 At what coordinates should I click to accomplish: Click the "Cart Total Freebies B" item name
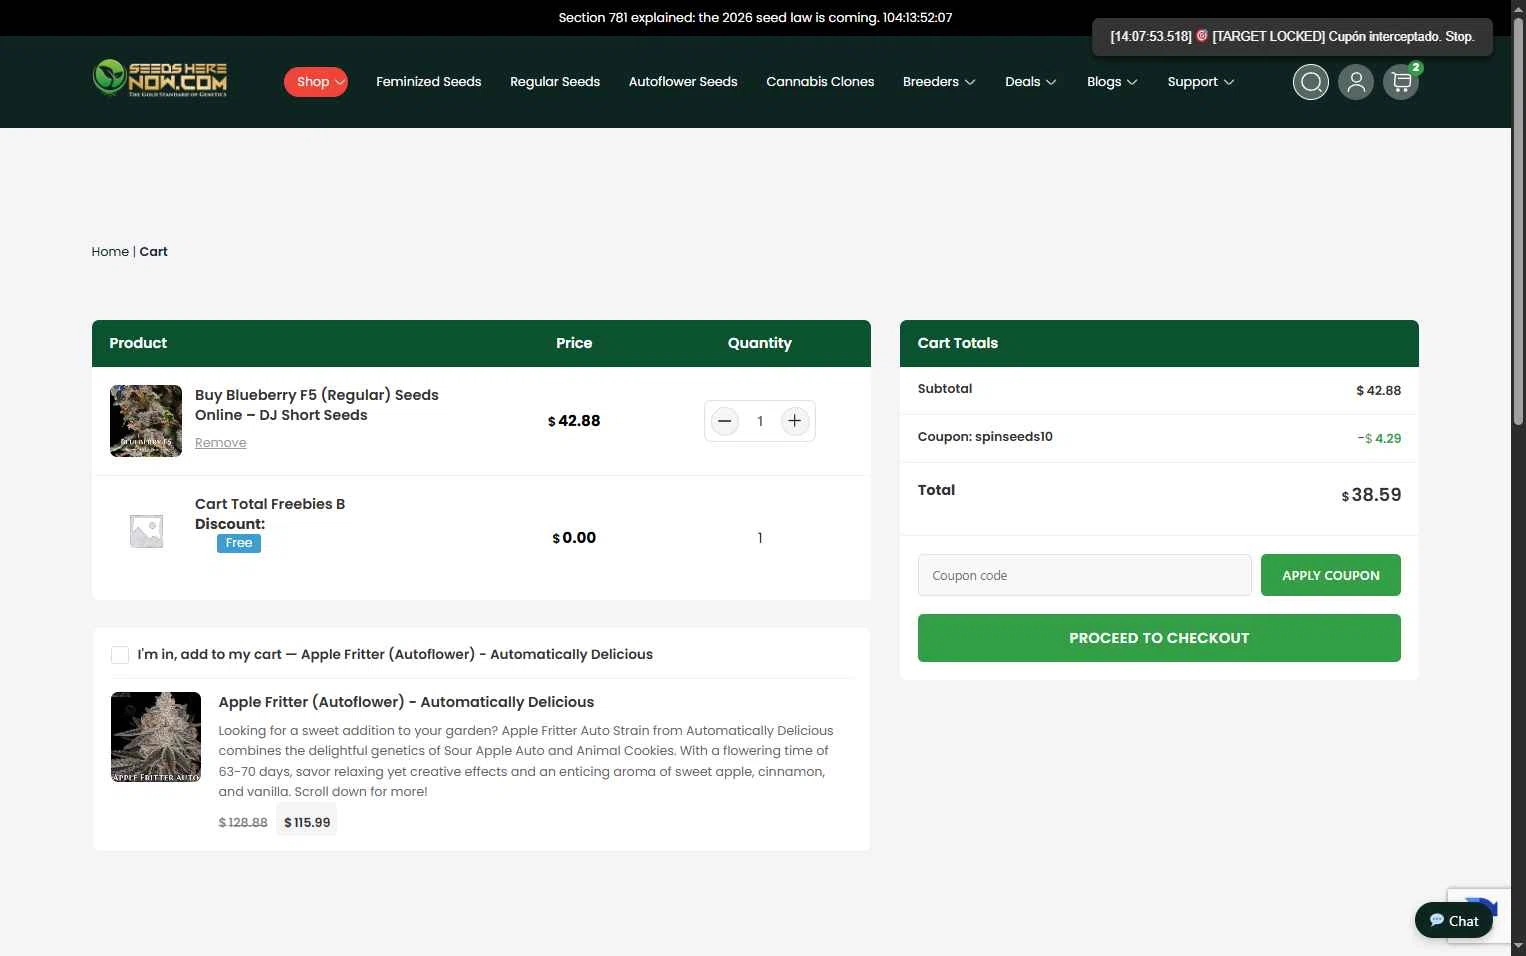pyautogui.click(x=270, y=504)
